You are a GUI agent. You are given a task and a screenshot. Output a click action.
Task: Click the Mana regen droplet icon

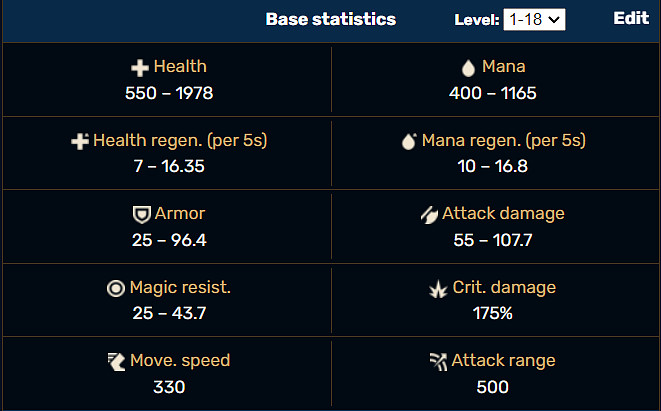point(408,142)
